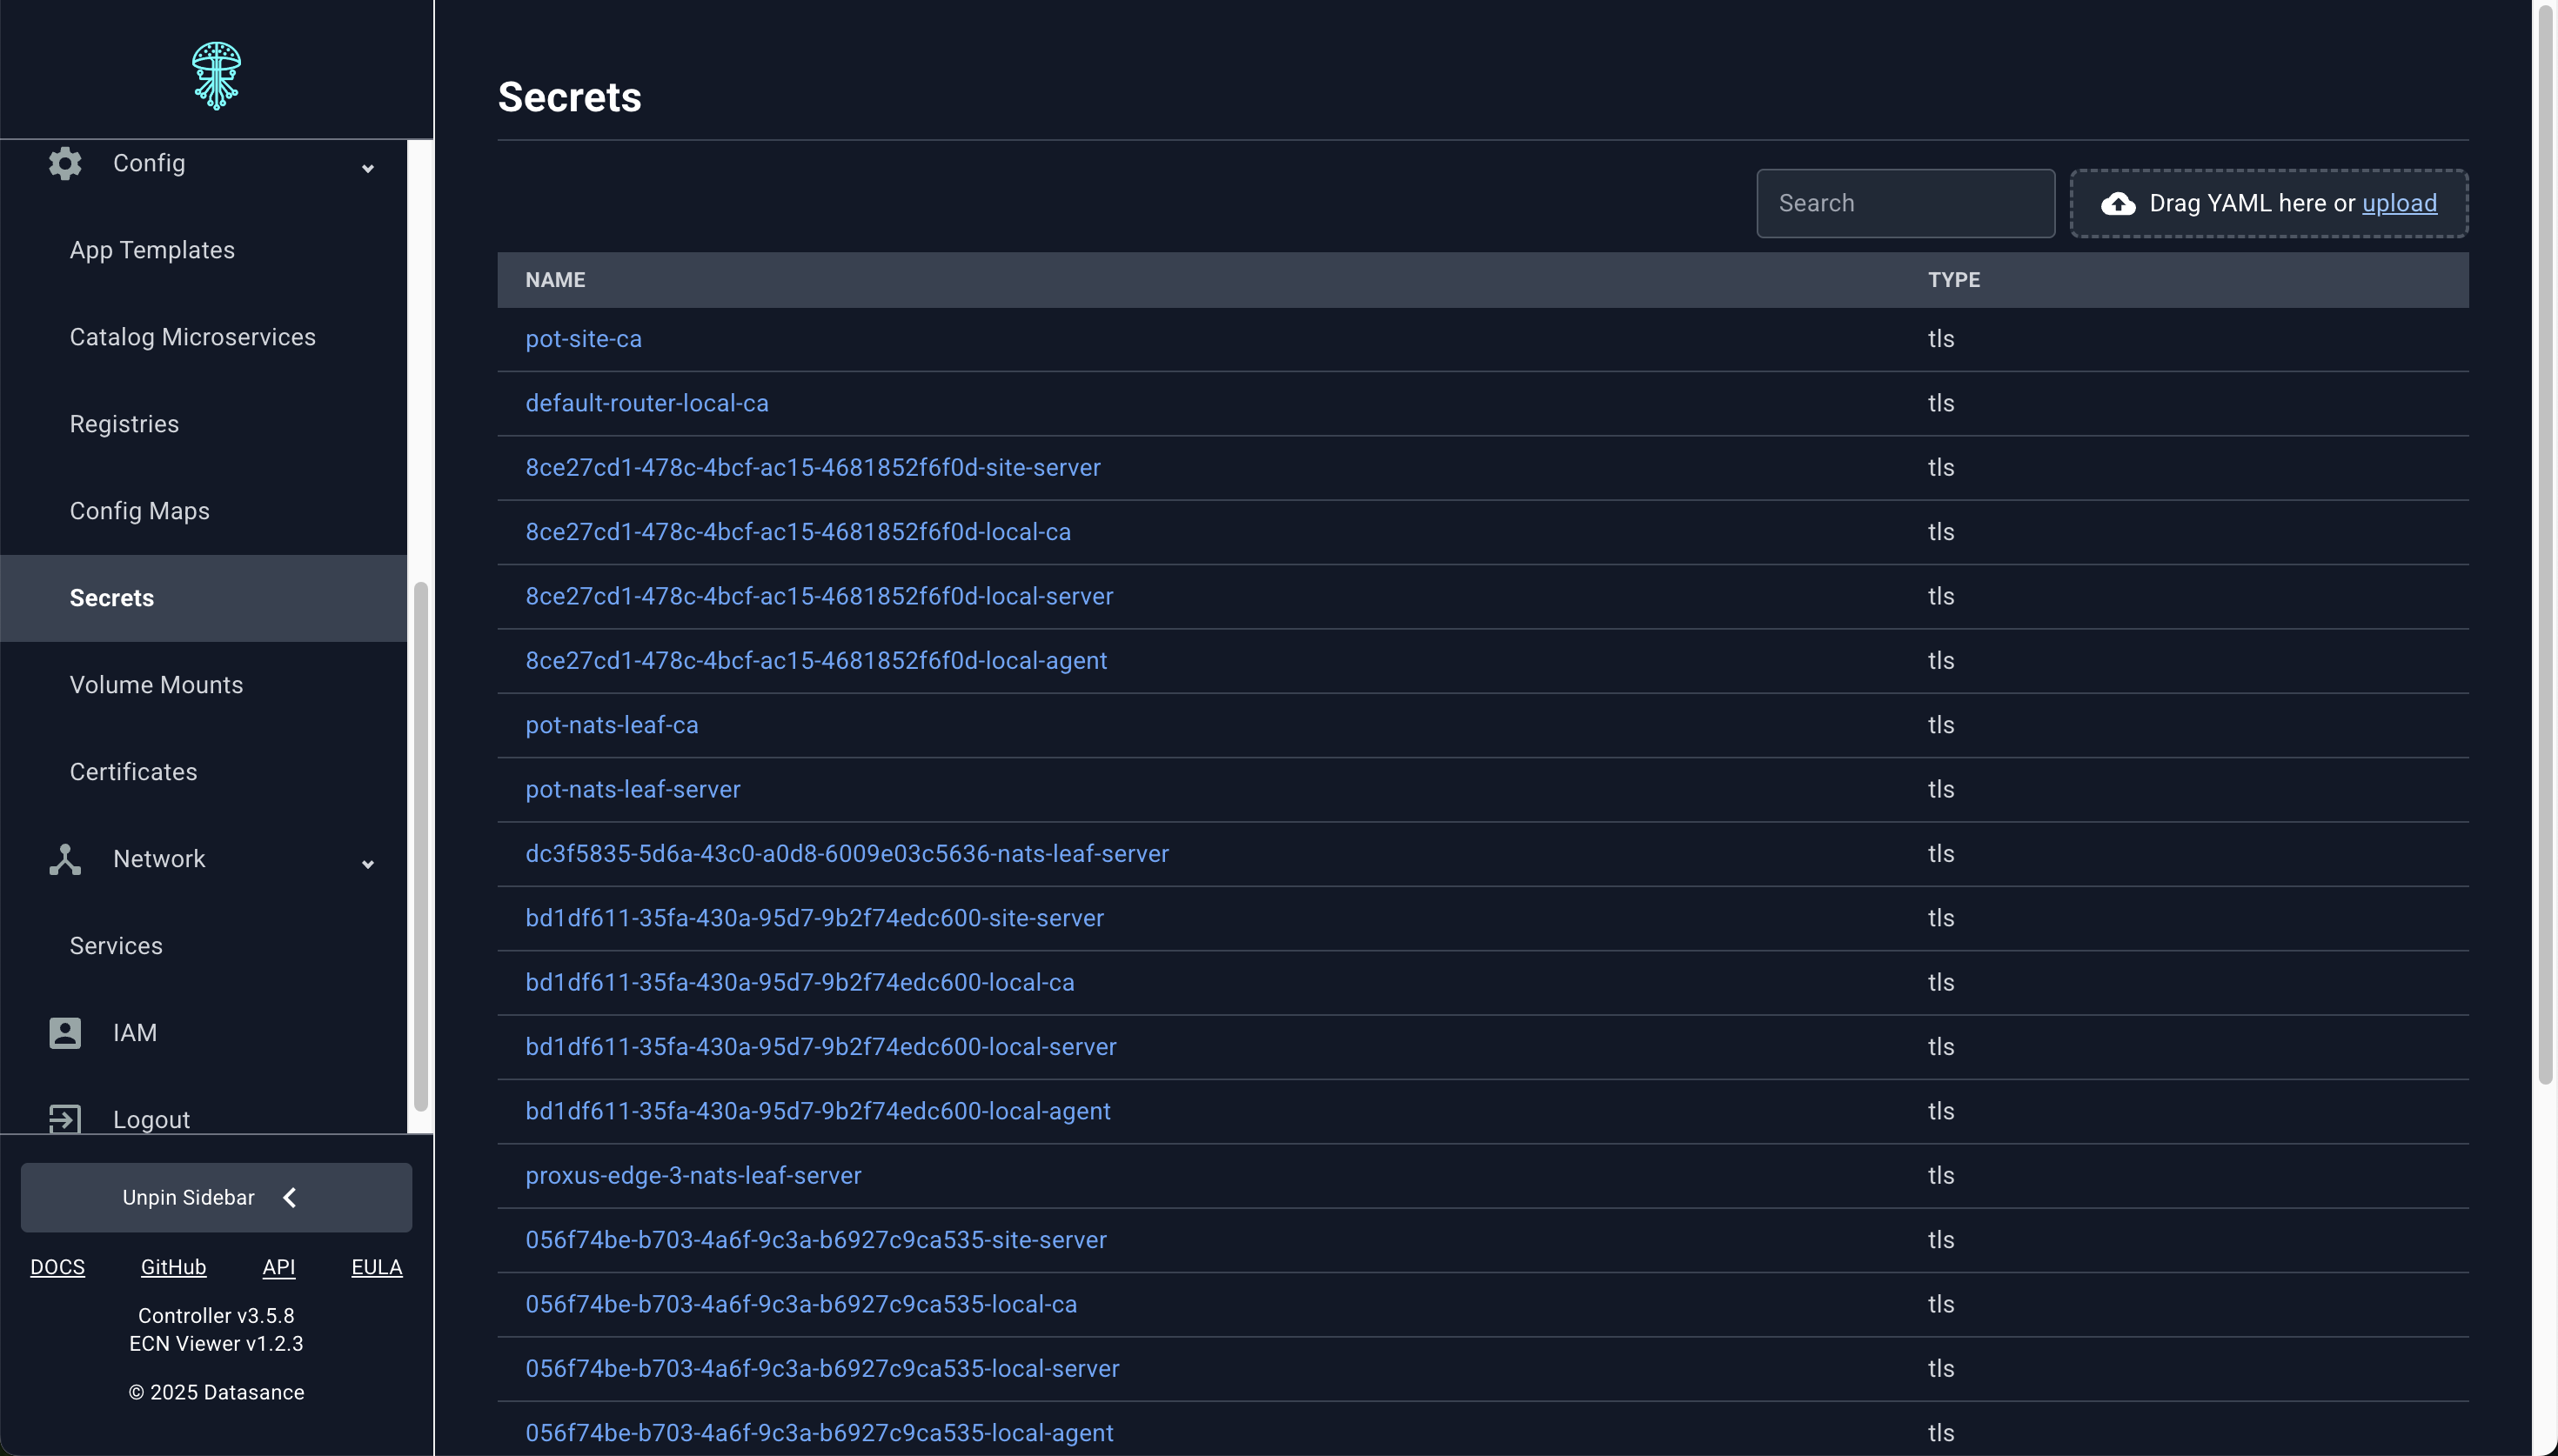Click the Network icon in the sidebar

[x=64, y=859]
